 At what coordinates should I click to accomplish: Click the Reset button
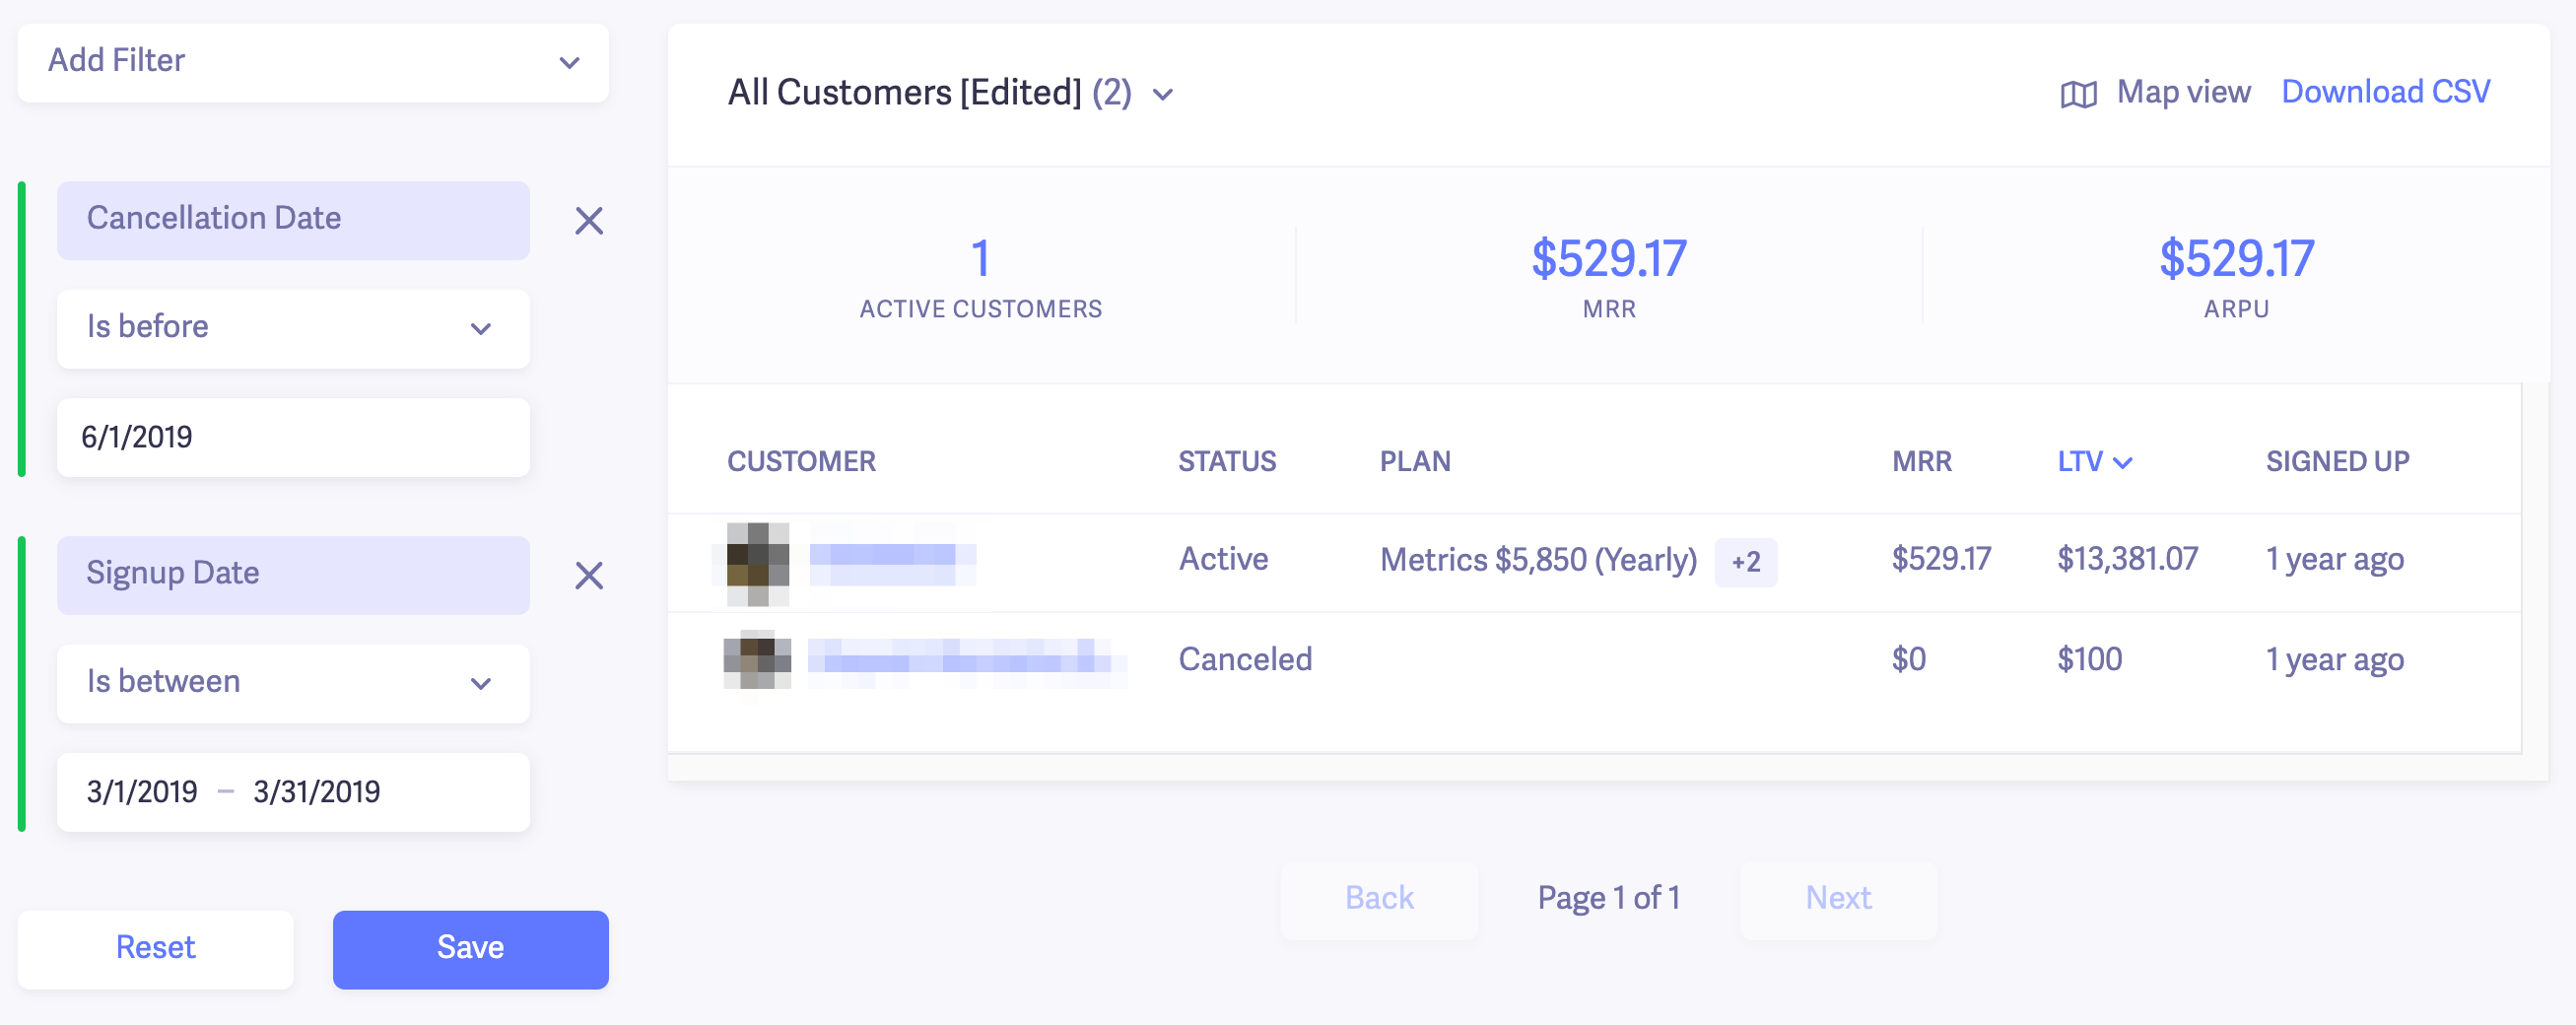click(155, 948)
